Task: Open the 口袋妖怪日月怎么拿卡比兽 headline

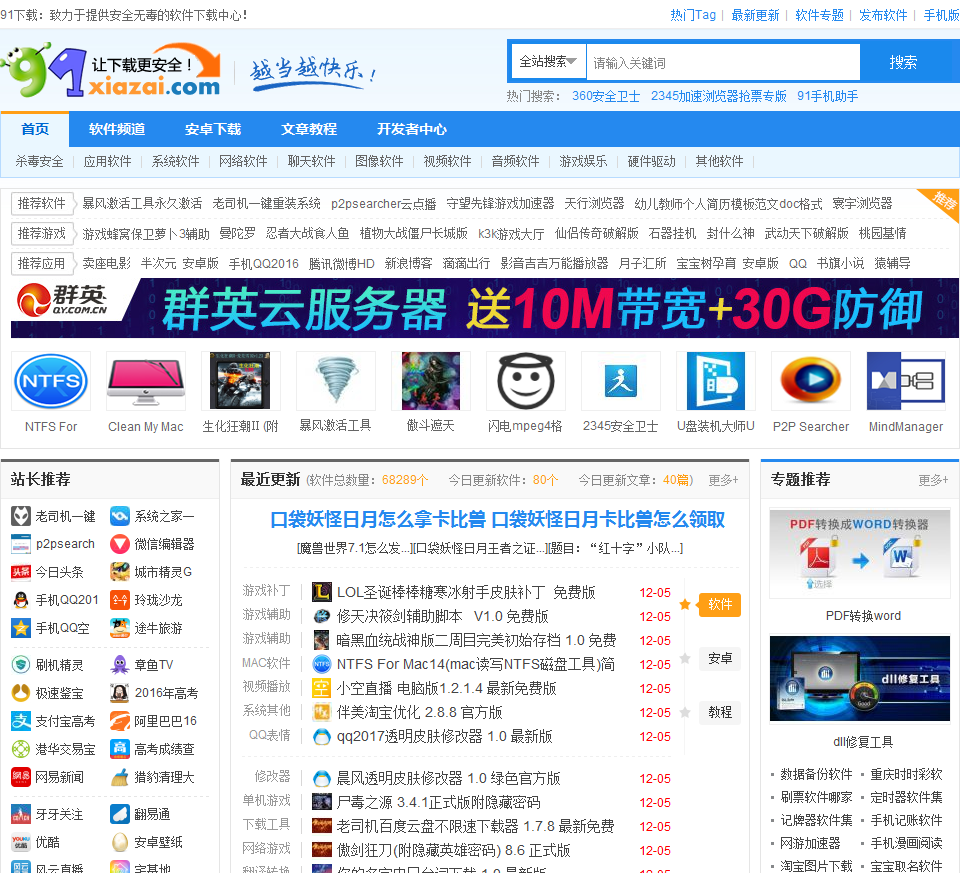Action: tap(378, 519)
